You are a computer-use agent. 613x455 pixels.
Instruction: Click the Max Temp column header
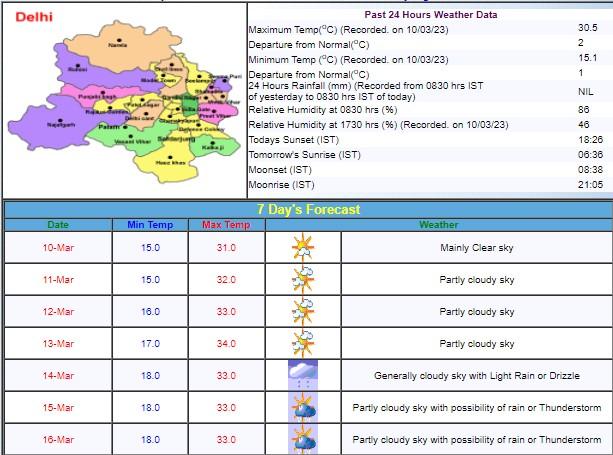click(226, 225)
